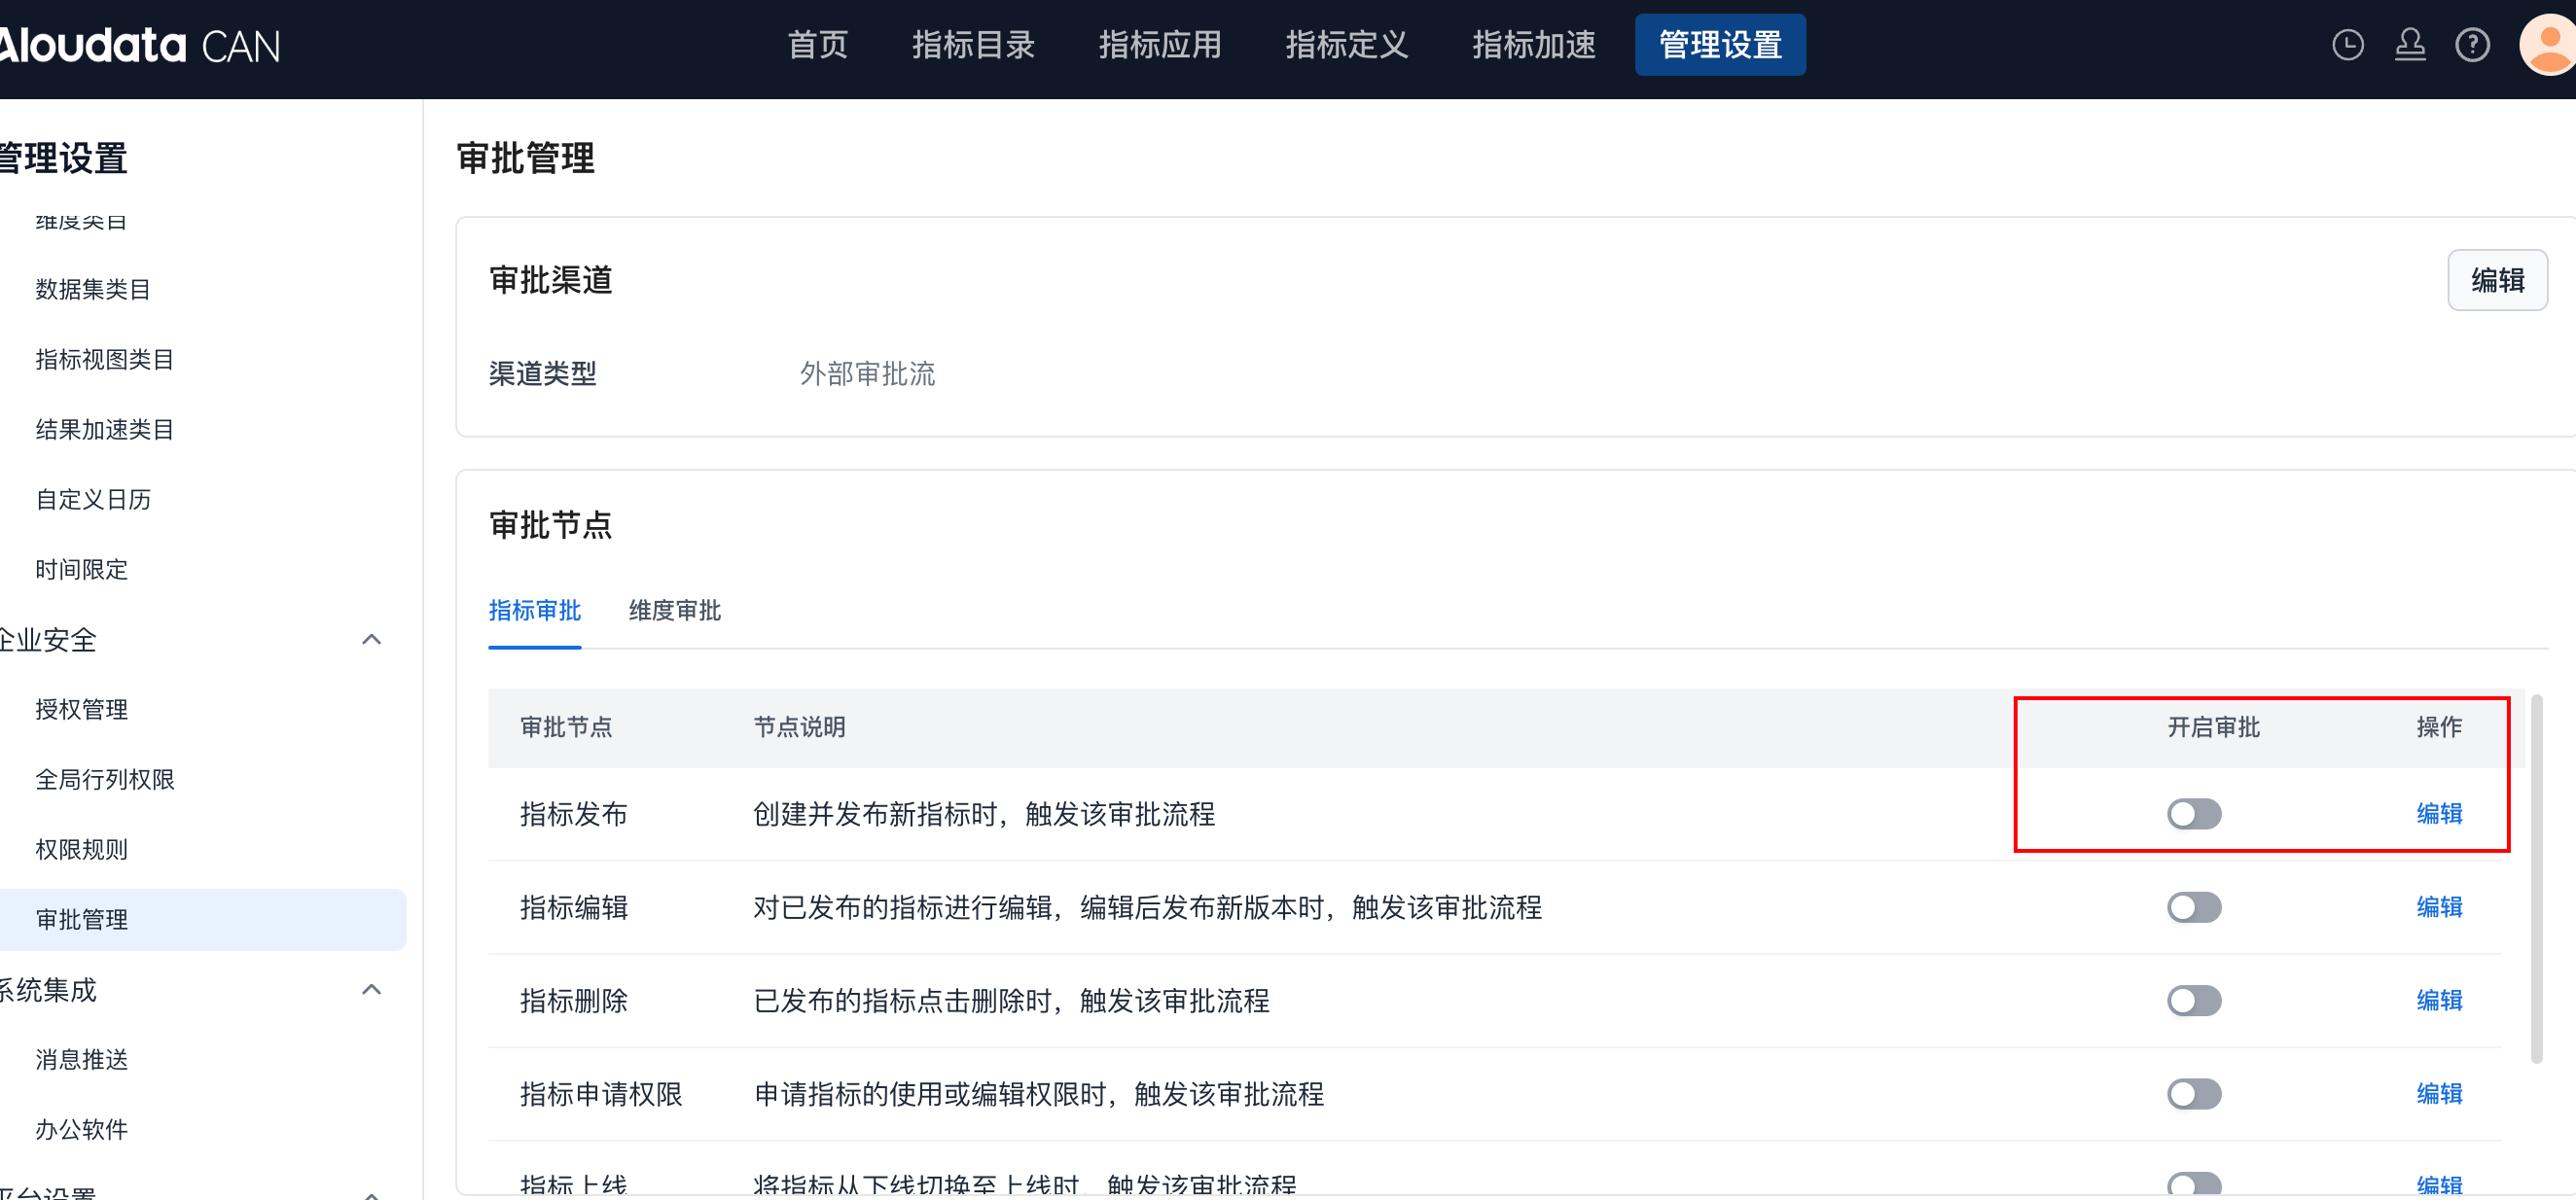Open the help question mark icon
This screenshot has width=2576, height=1200.
tap(2472, 45)
